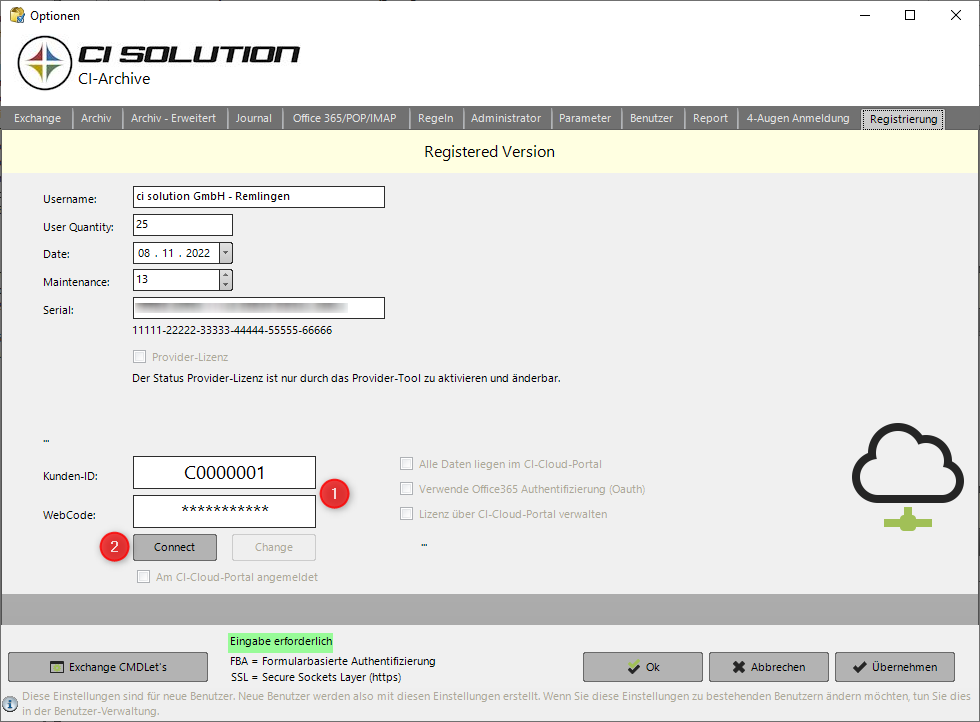The image size is (980, 722).
Task: Decrease Maintenance value with down arrow
Action: coord(225,285)
